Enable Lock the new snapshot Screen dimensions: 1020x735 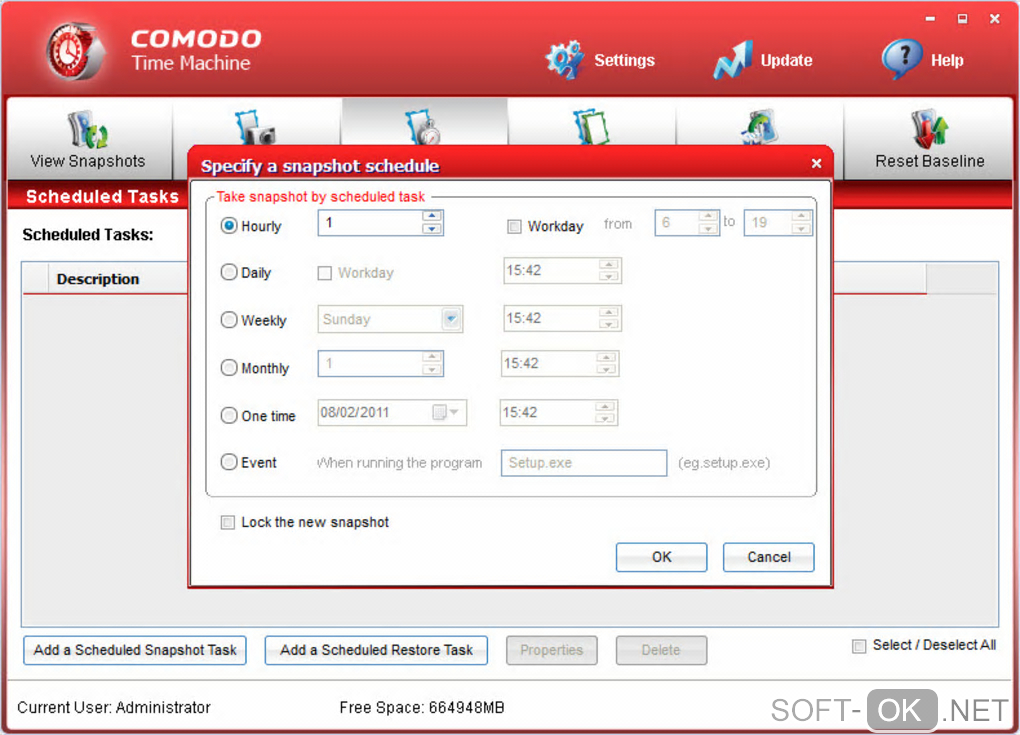(228, 522)
